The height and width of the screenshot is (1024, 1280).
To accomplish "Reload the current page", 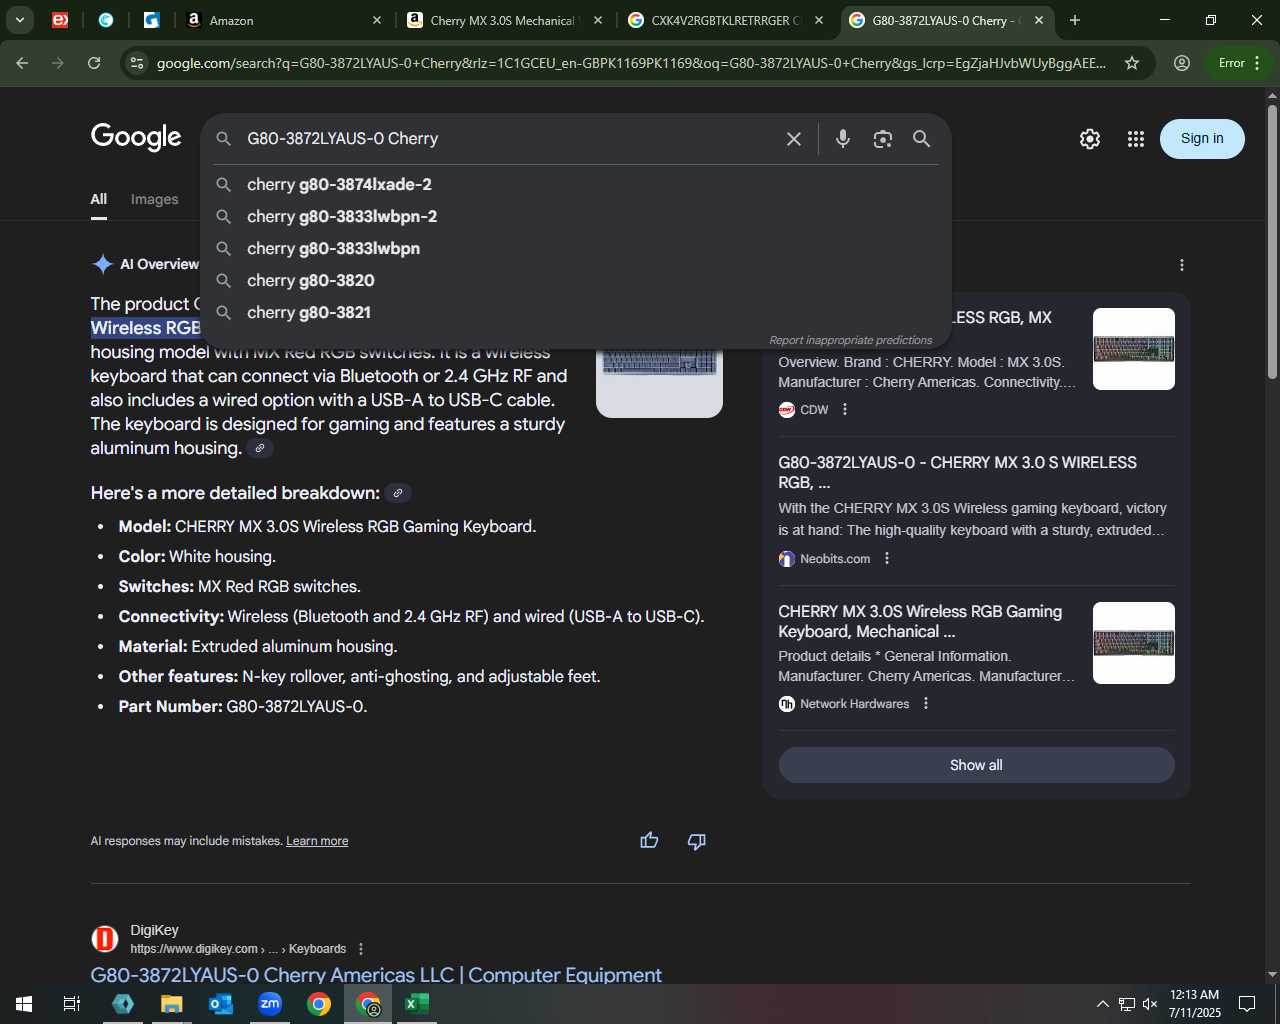I will (94, 63).
